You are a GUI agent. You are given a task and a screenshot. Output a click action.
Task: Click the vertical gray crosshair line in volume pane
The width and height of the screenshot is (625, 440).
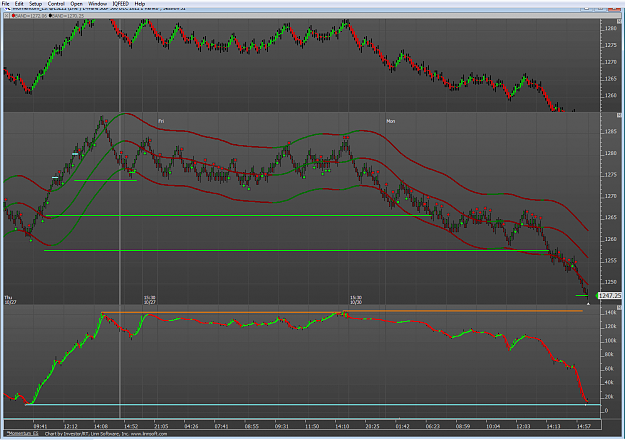click(120, 361)
